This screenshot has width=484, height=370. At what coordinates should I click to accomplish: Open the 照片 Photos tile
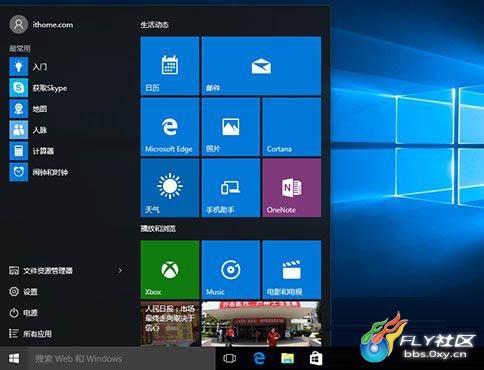[231, 127]
